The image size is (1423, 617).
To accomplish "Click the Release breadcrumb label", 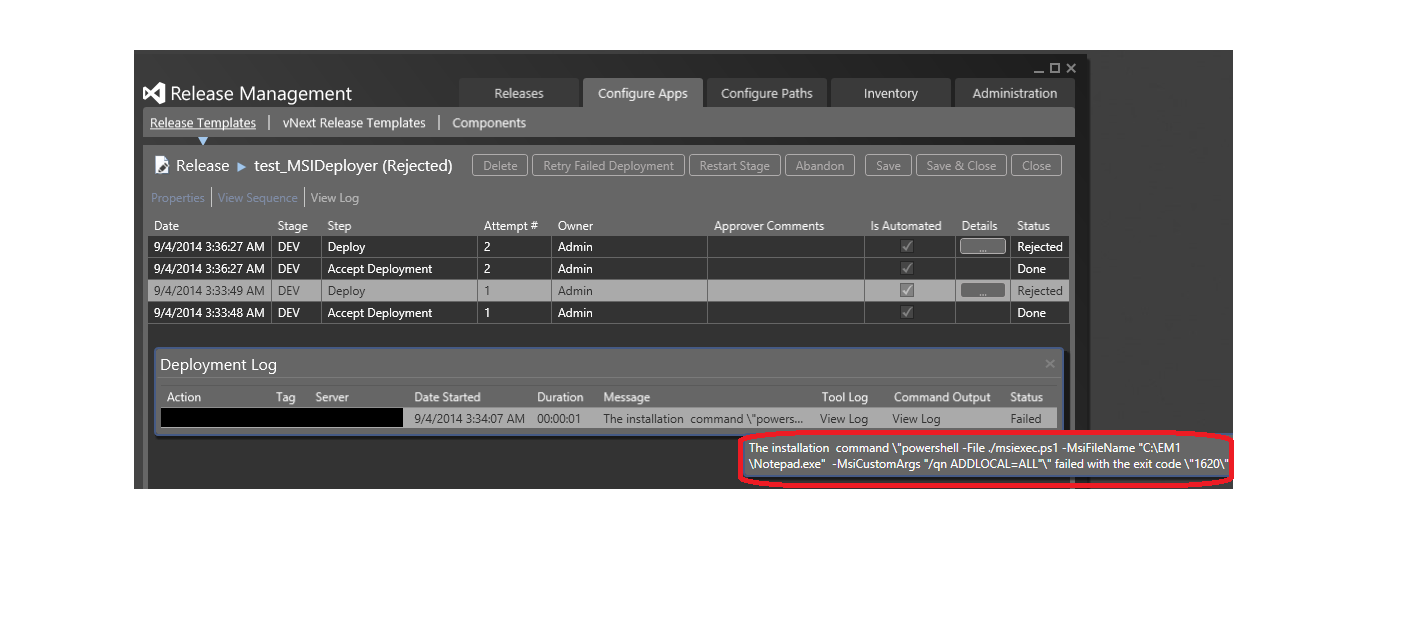I will [203, 166].
